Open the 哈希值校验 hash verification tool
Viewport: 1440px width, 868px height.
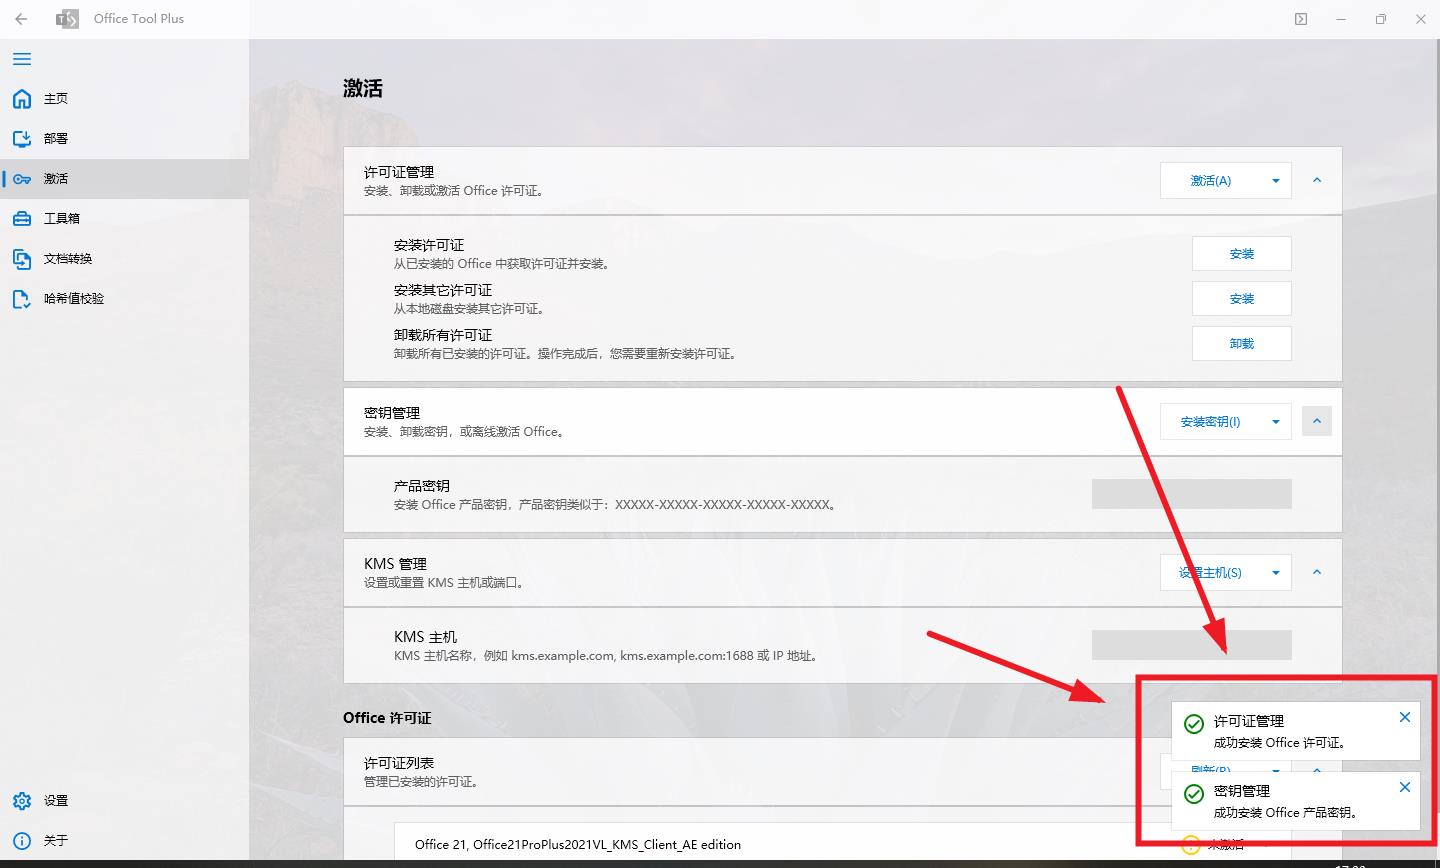(75, 298)
